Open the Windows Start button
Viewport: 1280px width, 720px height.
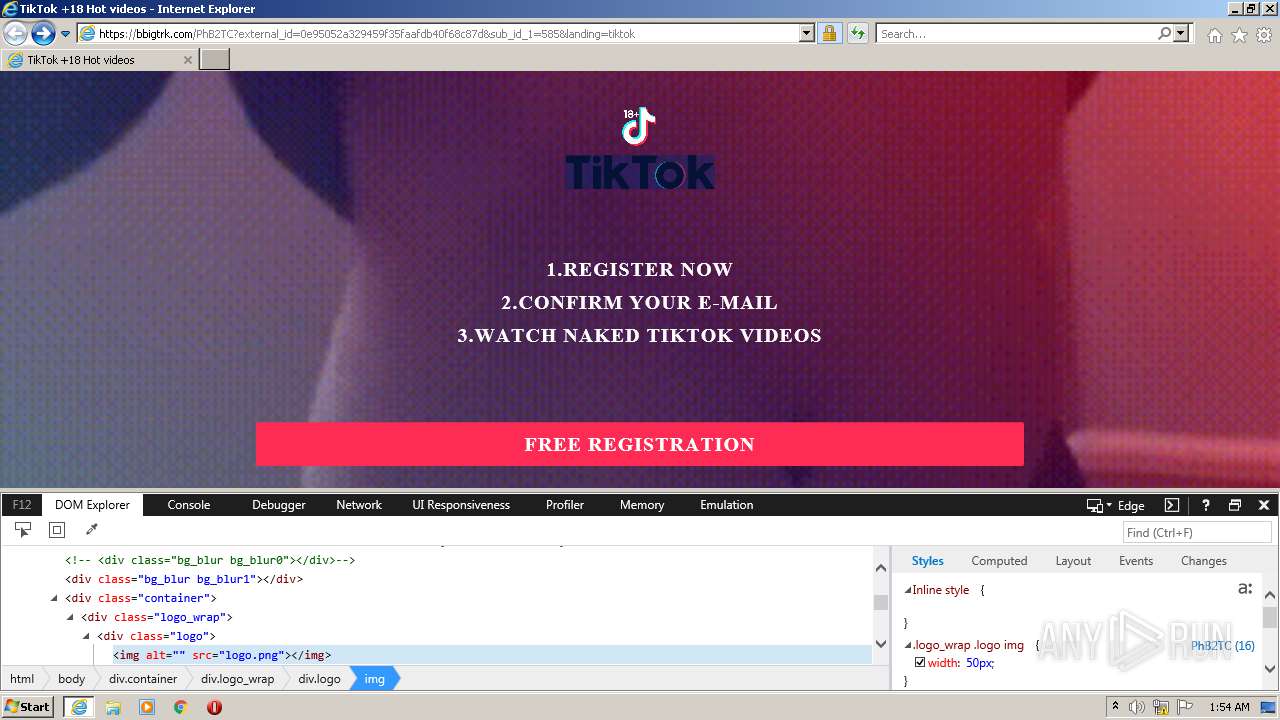coord(28,706)
